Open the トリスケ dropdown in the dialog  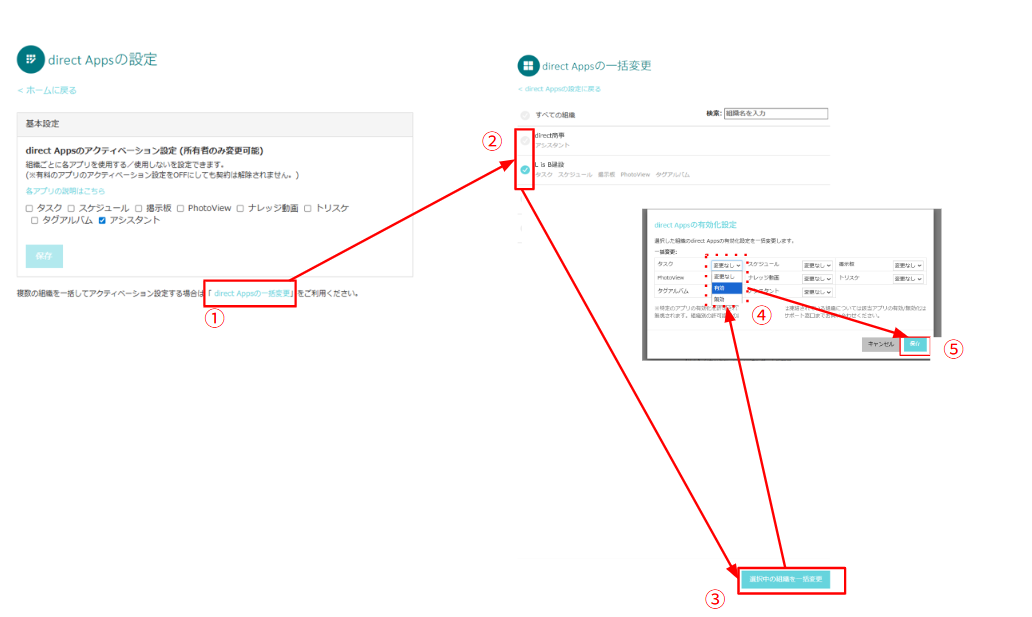click(x=908, y=279)
